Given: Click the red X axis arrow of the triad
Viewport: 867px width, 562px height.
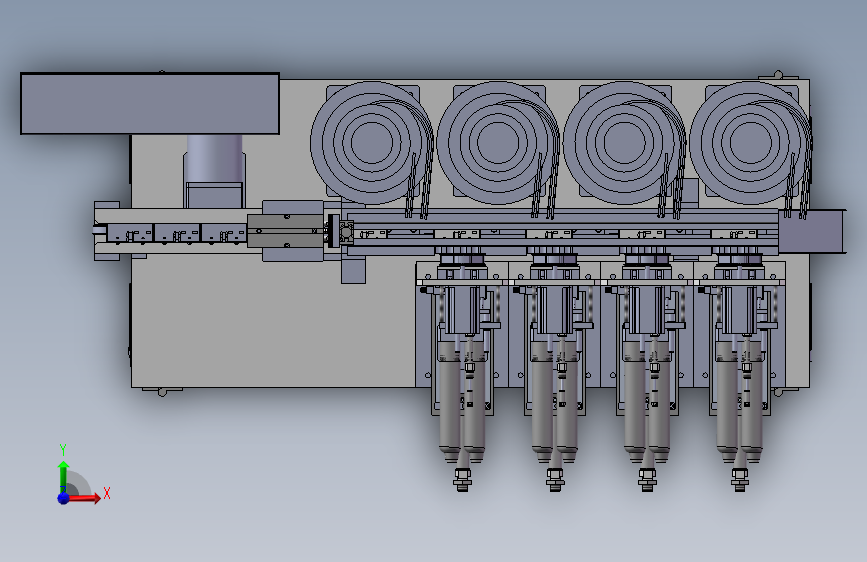Looking at the screenshot, I should 84,498.
